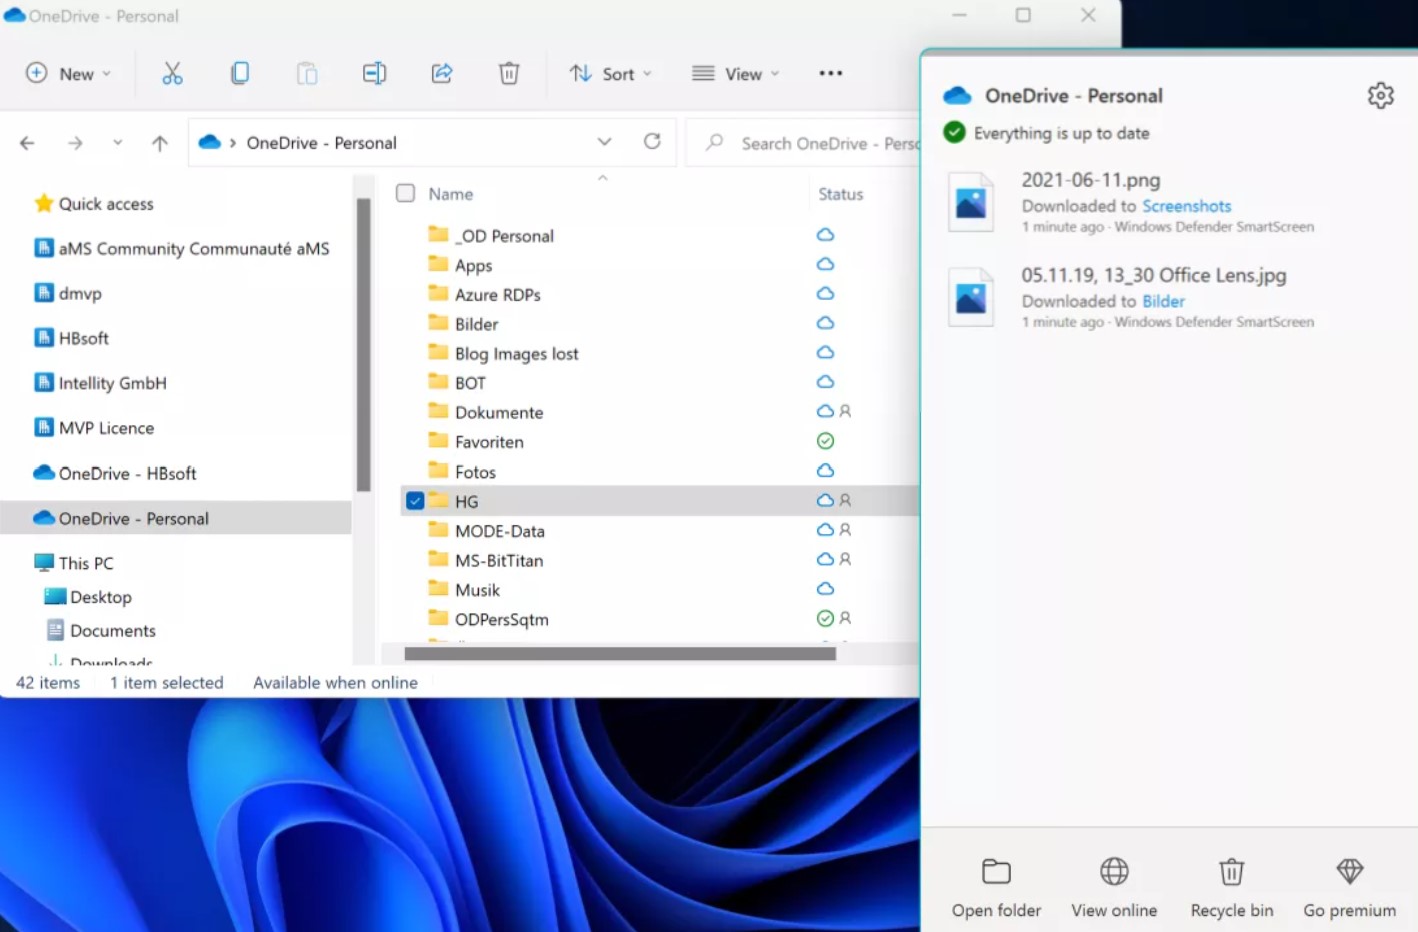The height and width of the screenshot is (932, 1418).
Task: Click the Delete trash icon in toolbar
Action: point(509,73)
